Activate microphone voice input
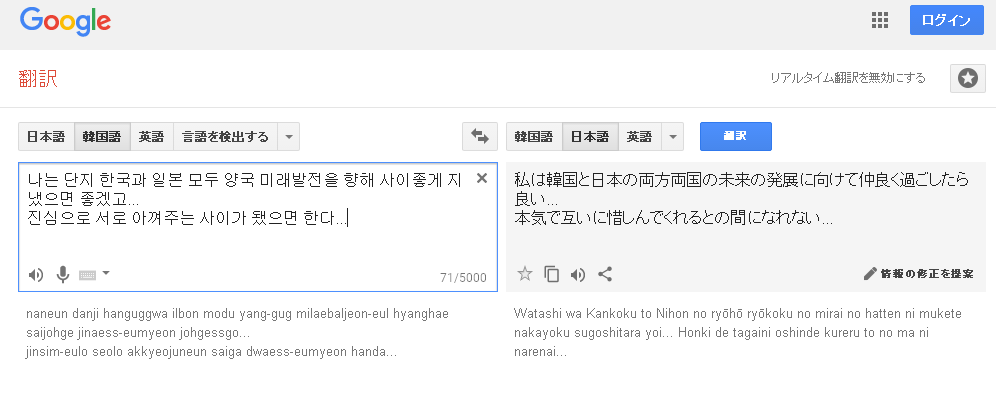The image size is (996, 396). click(62, 275)
